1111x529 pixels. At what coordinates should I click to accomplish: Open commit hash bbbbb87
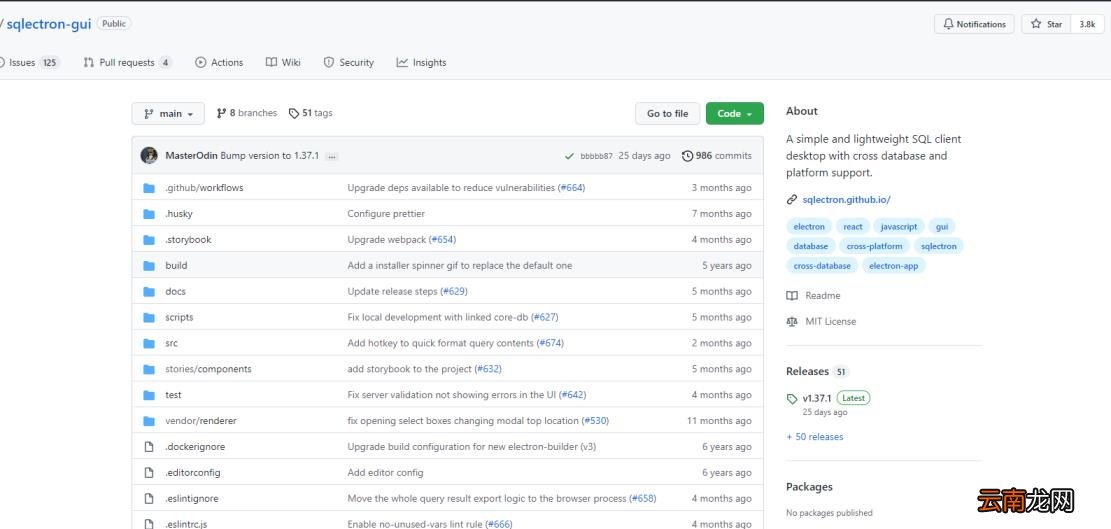click(x=596, y=156)
